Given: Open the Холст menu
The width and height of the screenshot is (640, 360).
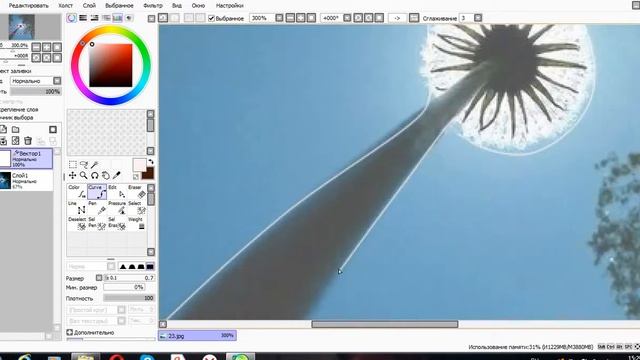Looking at the screenshot, I should coord(65,6).
